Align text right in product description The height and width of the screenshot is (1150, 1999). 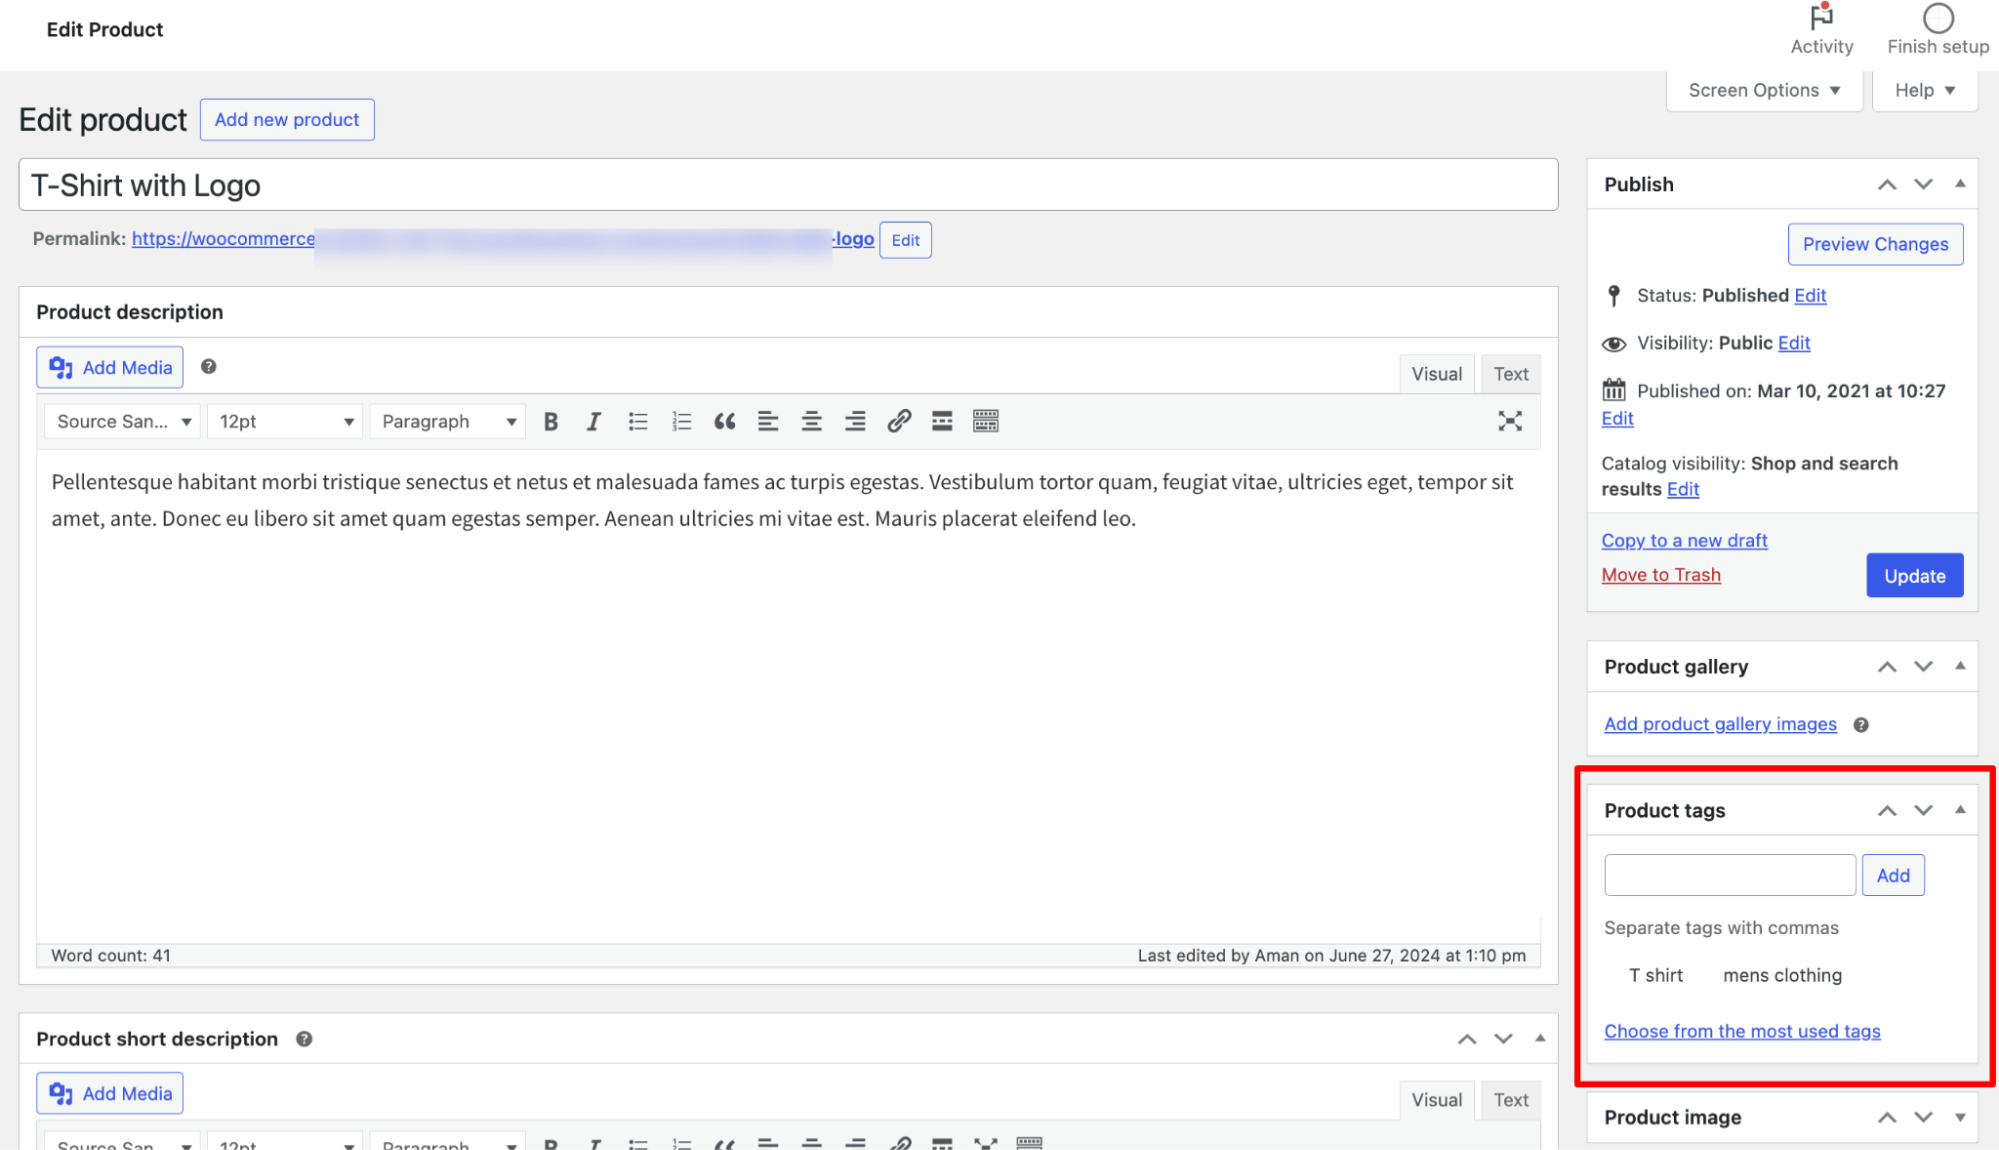(855, 422)
